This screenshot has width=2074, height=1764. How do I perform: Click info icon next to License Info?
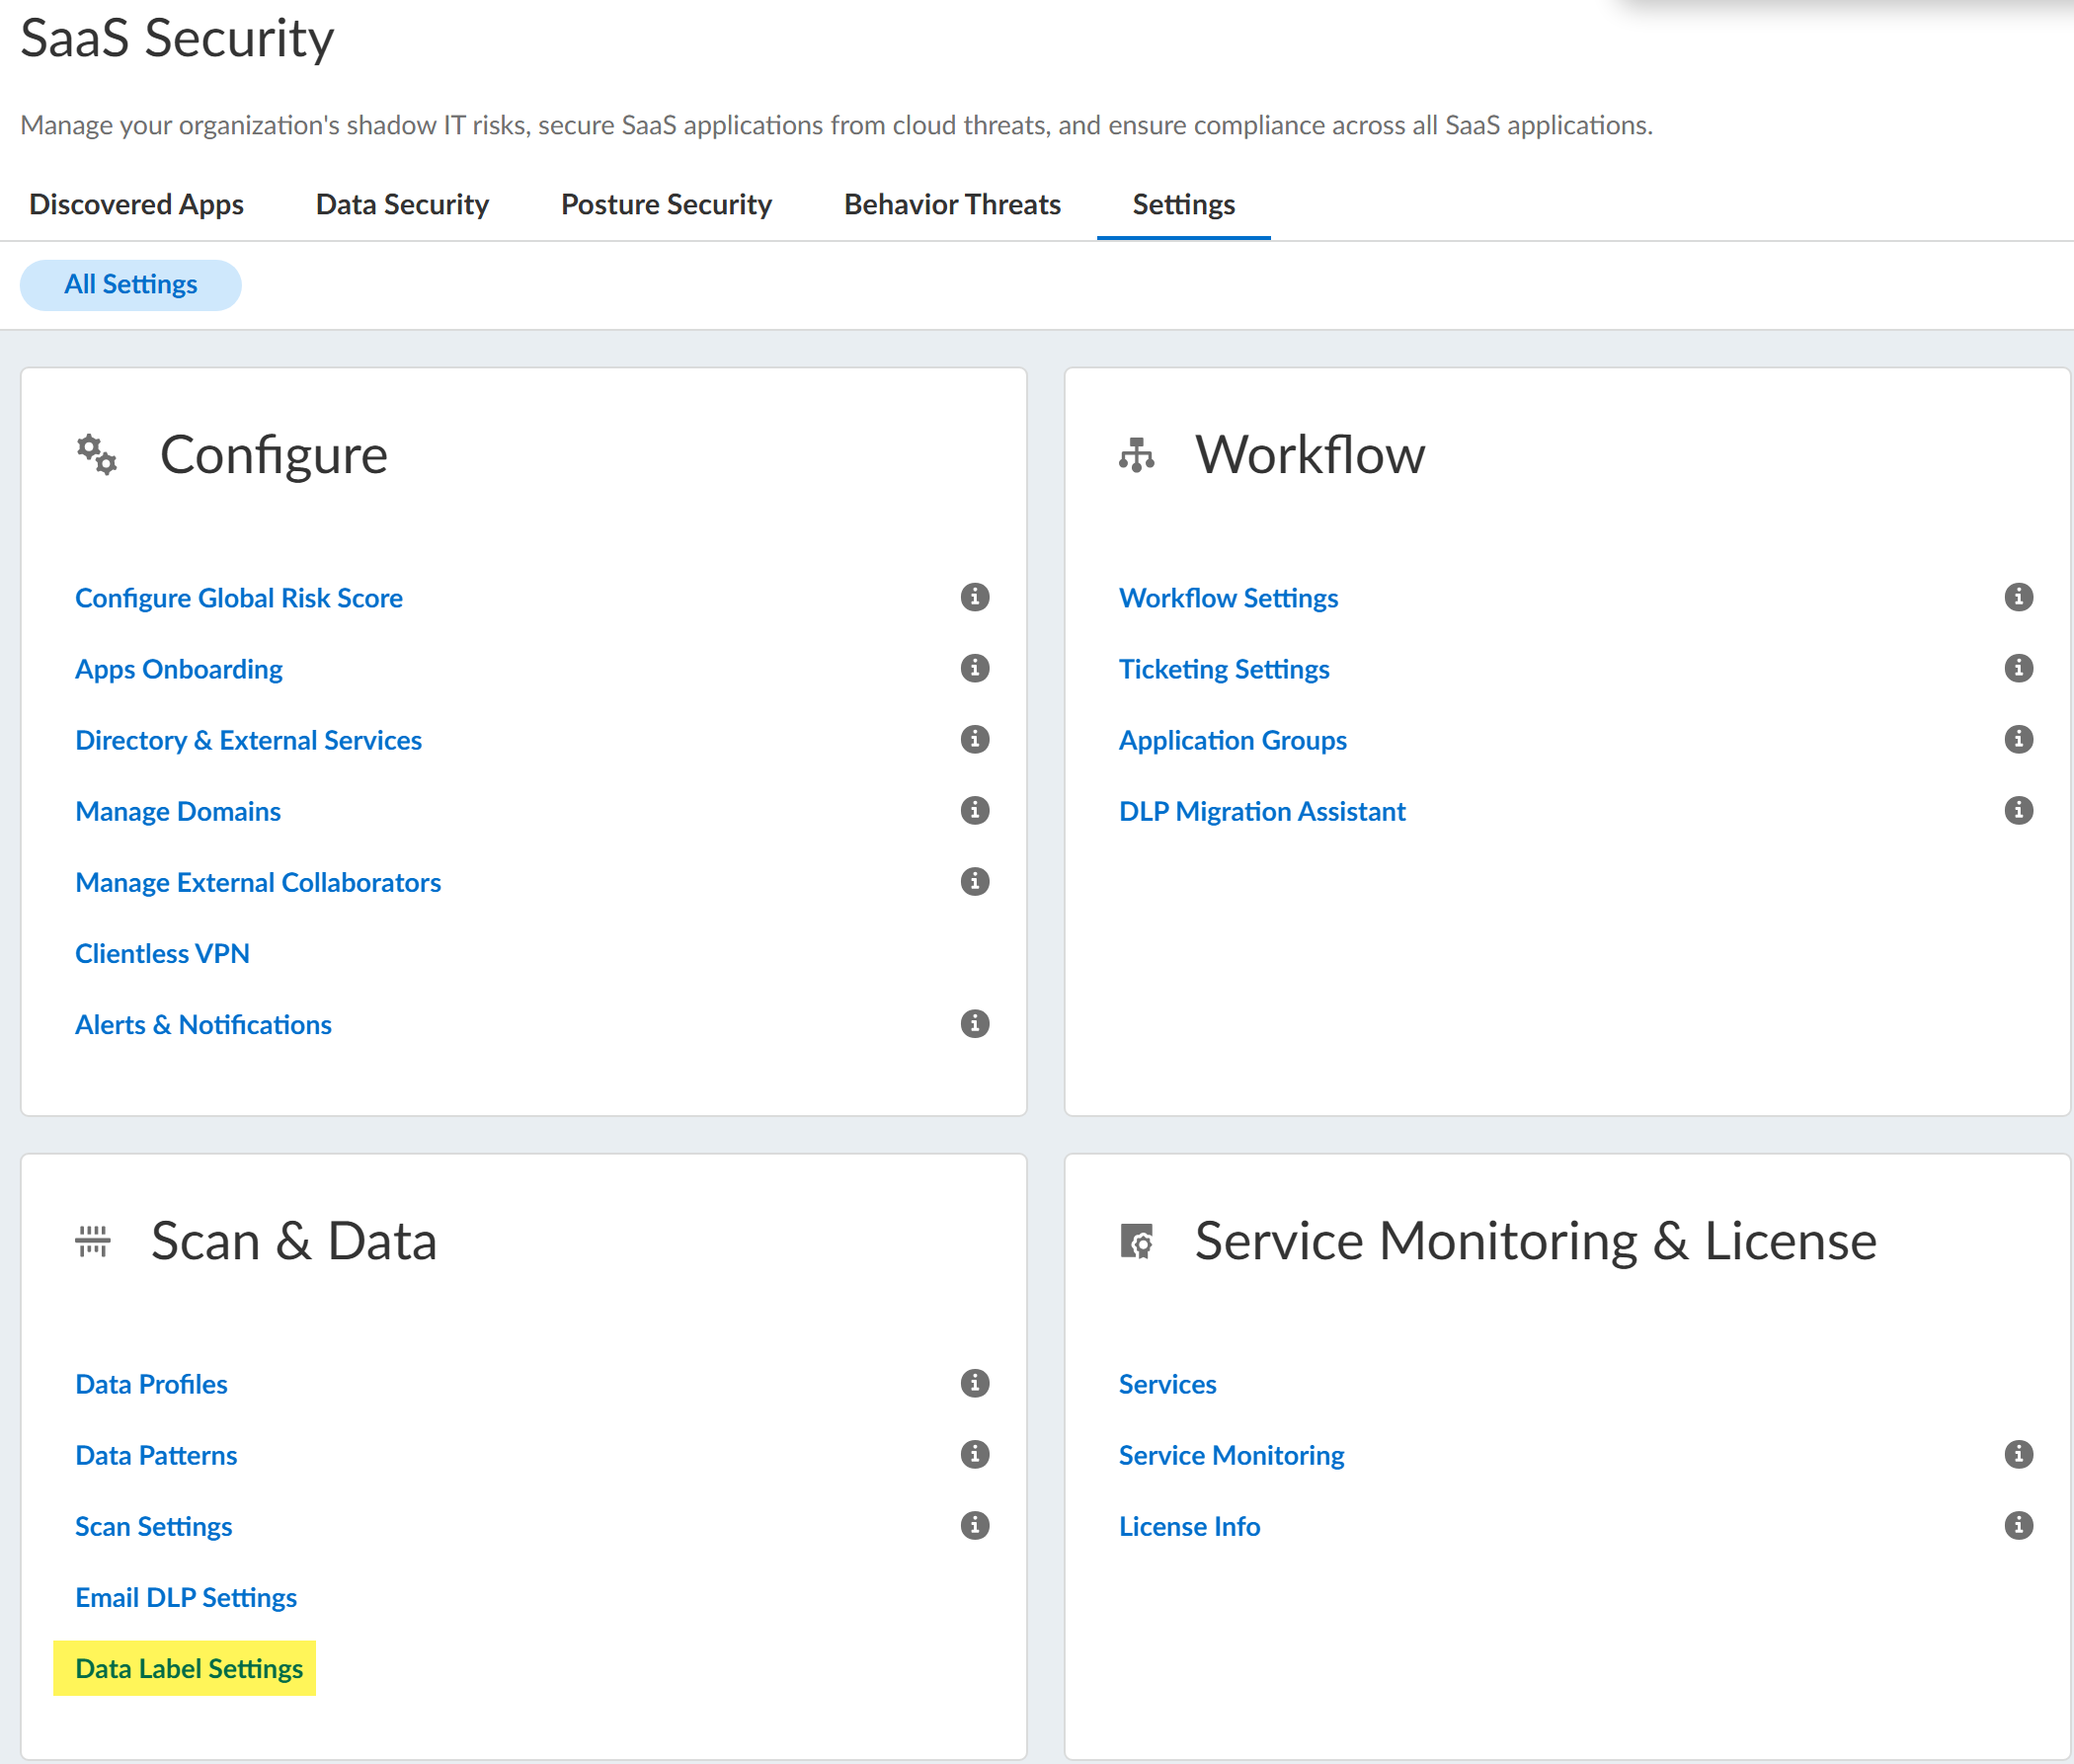[2018, 1525]
